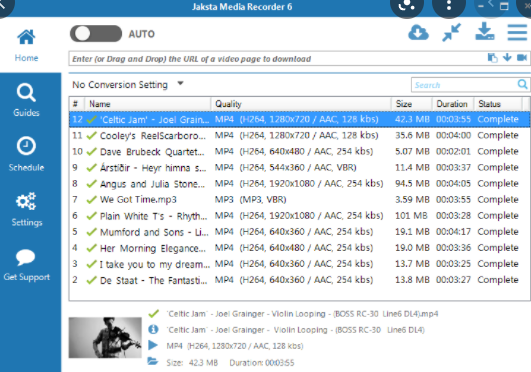531x372 pixels.
Task: Click the download-to-tray icon
Action: point(485,32)
